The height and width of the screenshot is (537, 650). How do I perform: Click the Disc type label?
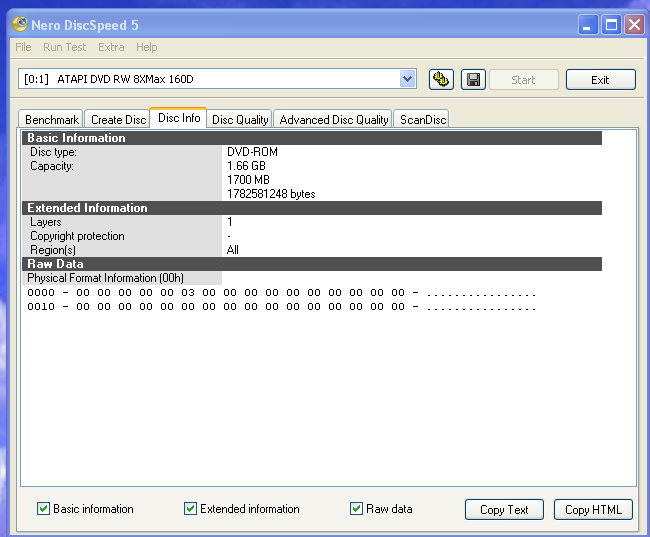point(53,152)
